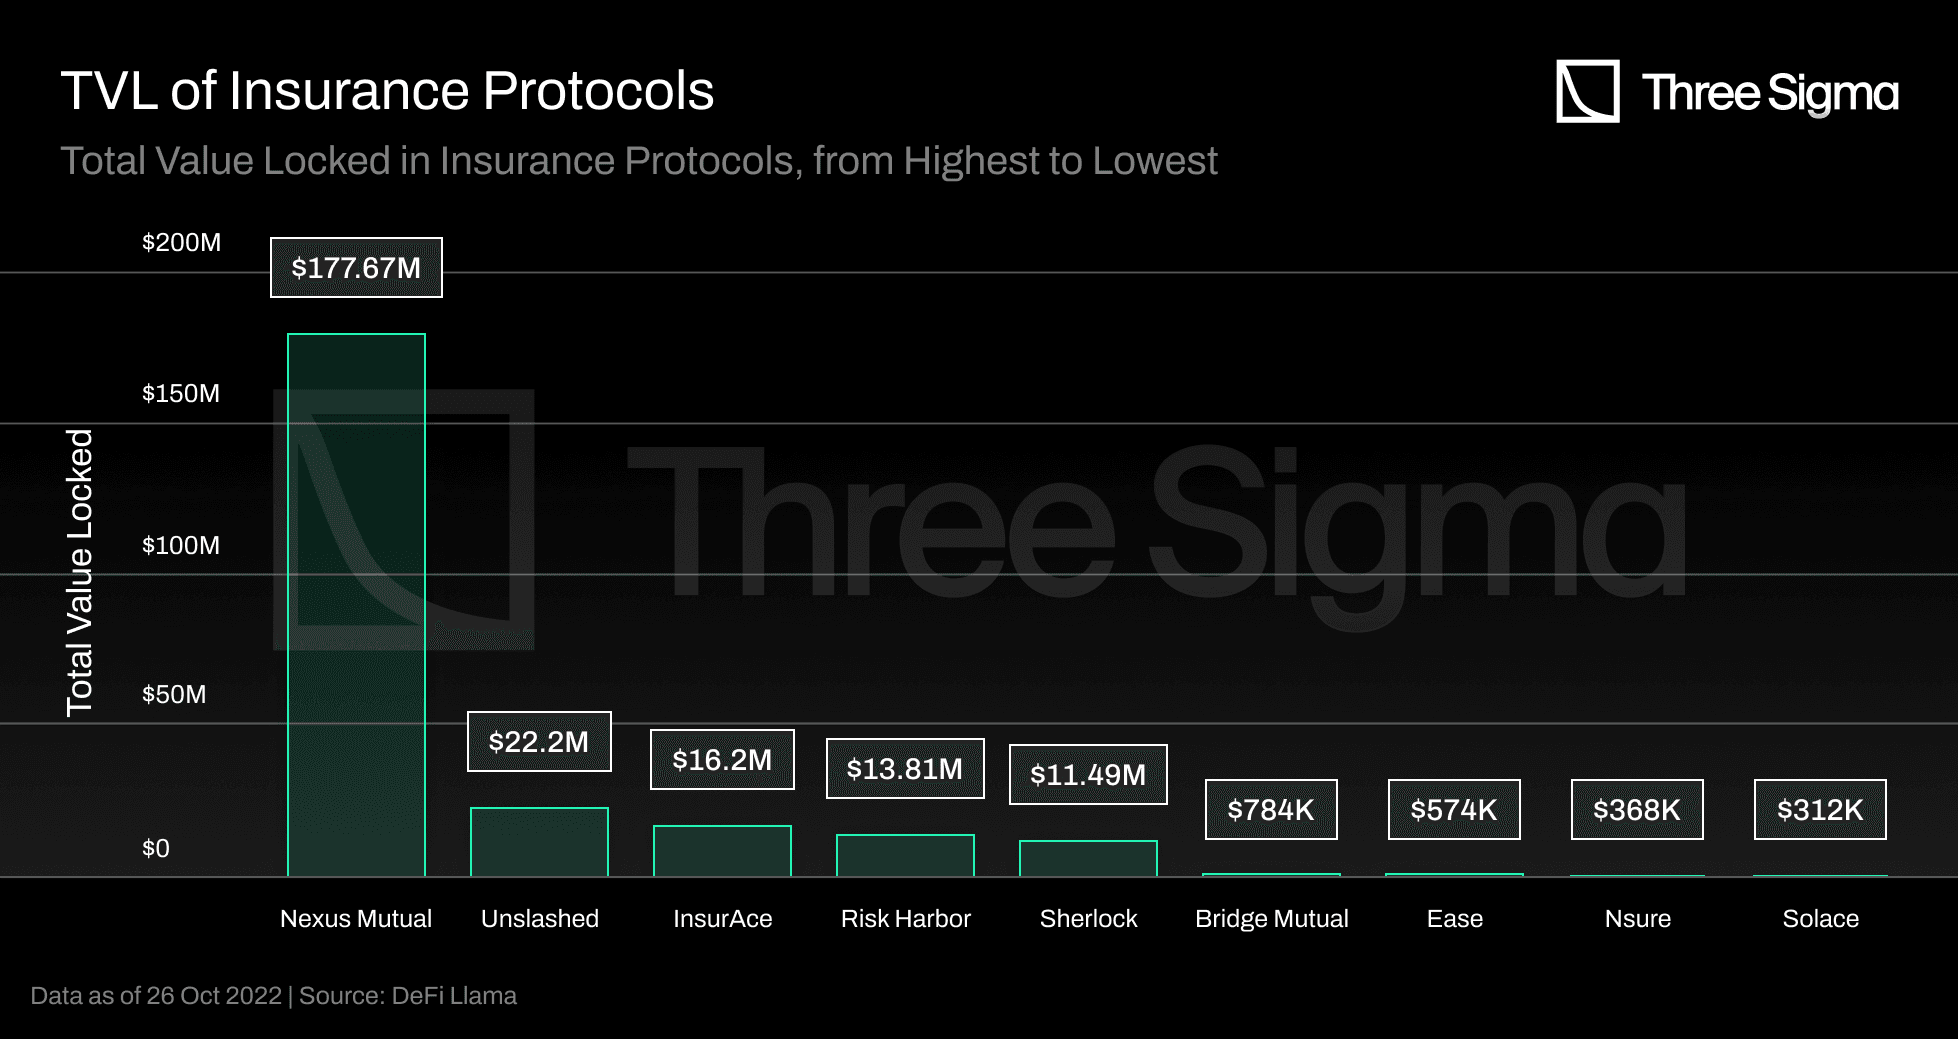The height and width of the screenshot is (1039, 1958).
Task: Click the $13.81M value label
Action: pyautogui.click(x=905, y=769)
